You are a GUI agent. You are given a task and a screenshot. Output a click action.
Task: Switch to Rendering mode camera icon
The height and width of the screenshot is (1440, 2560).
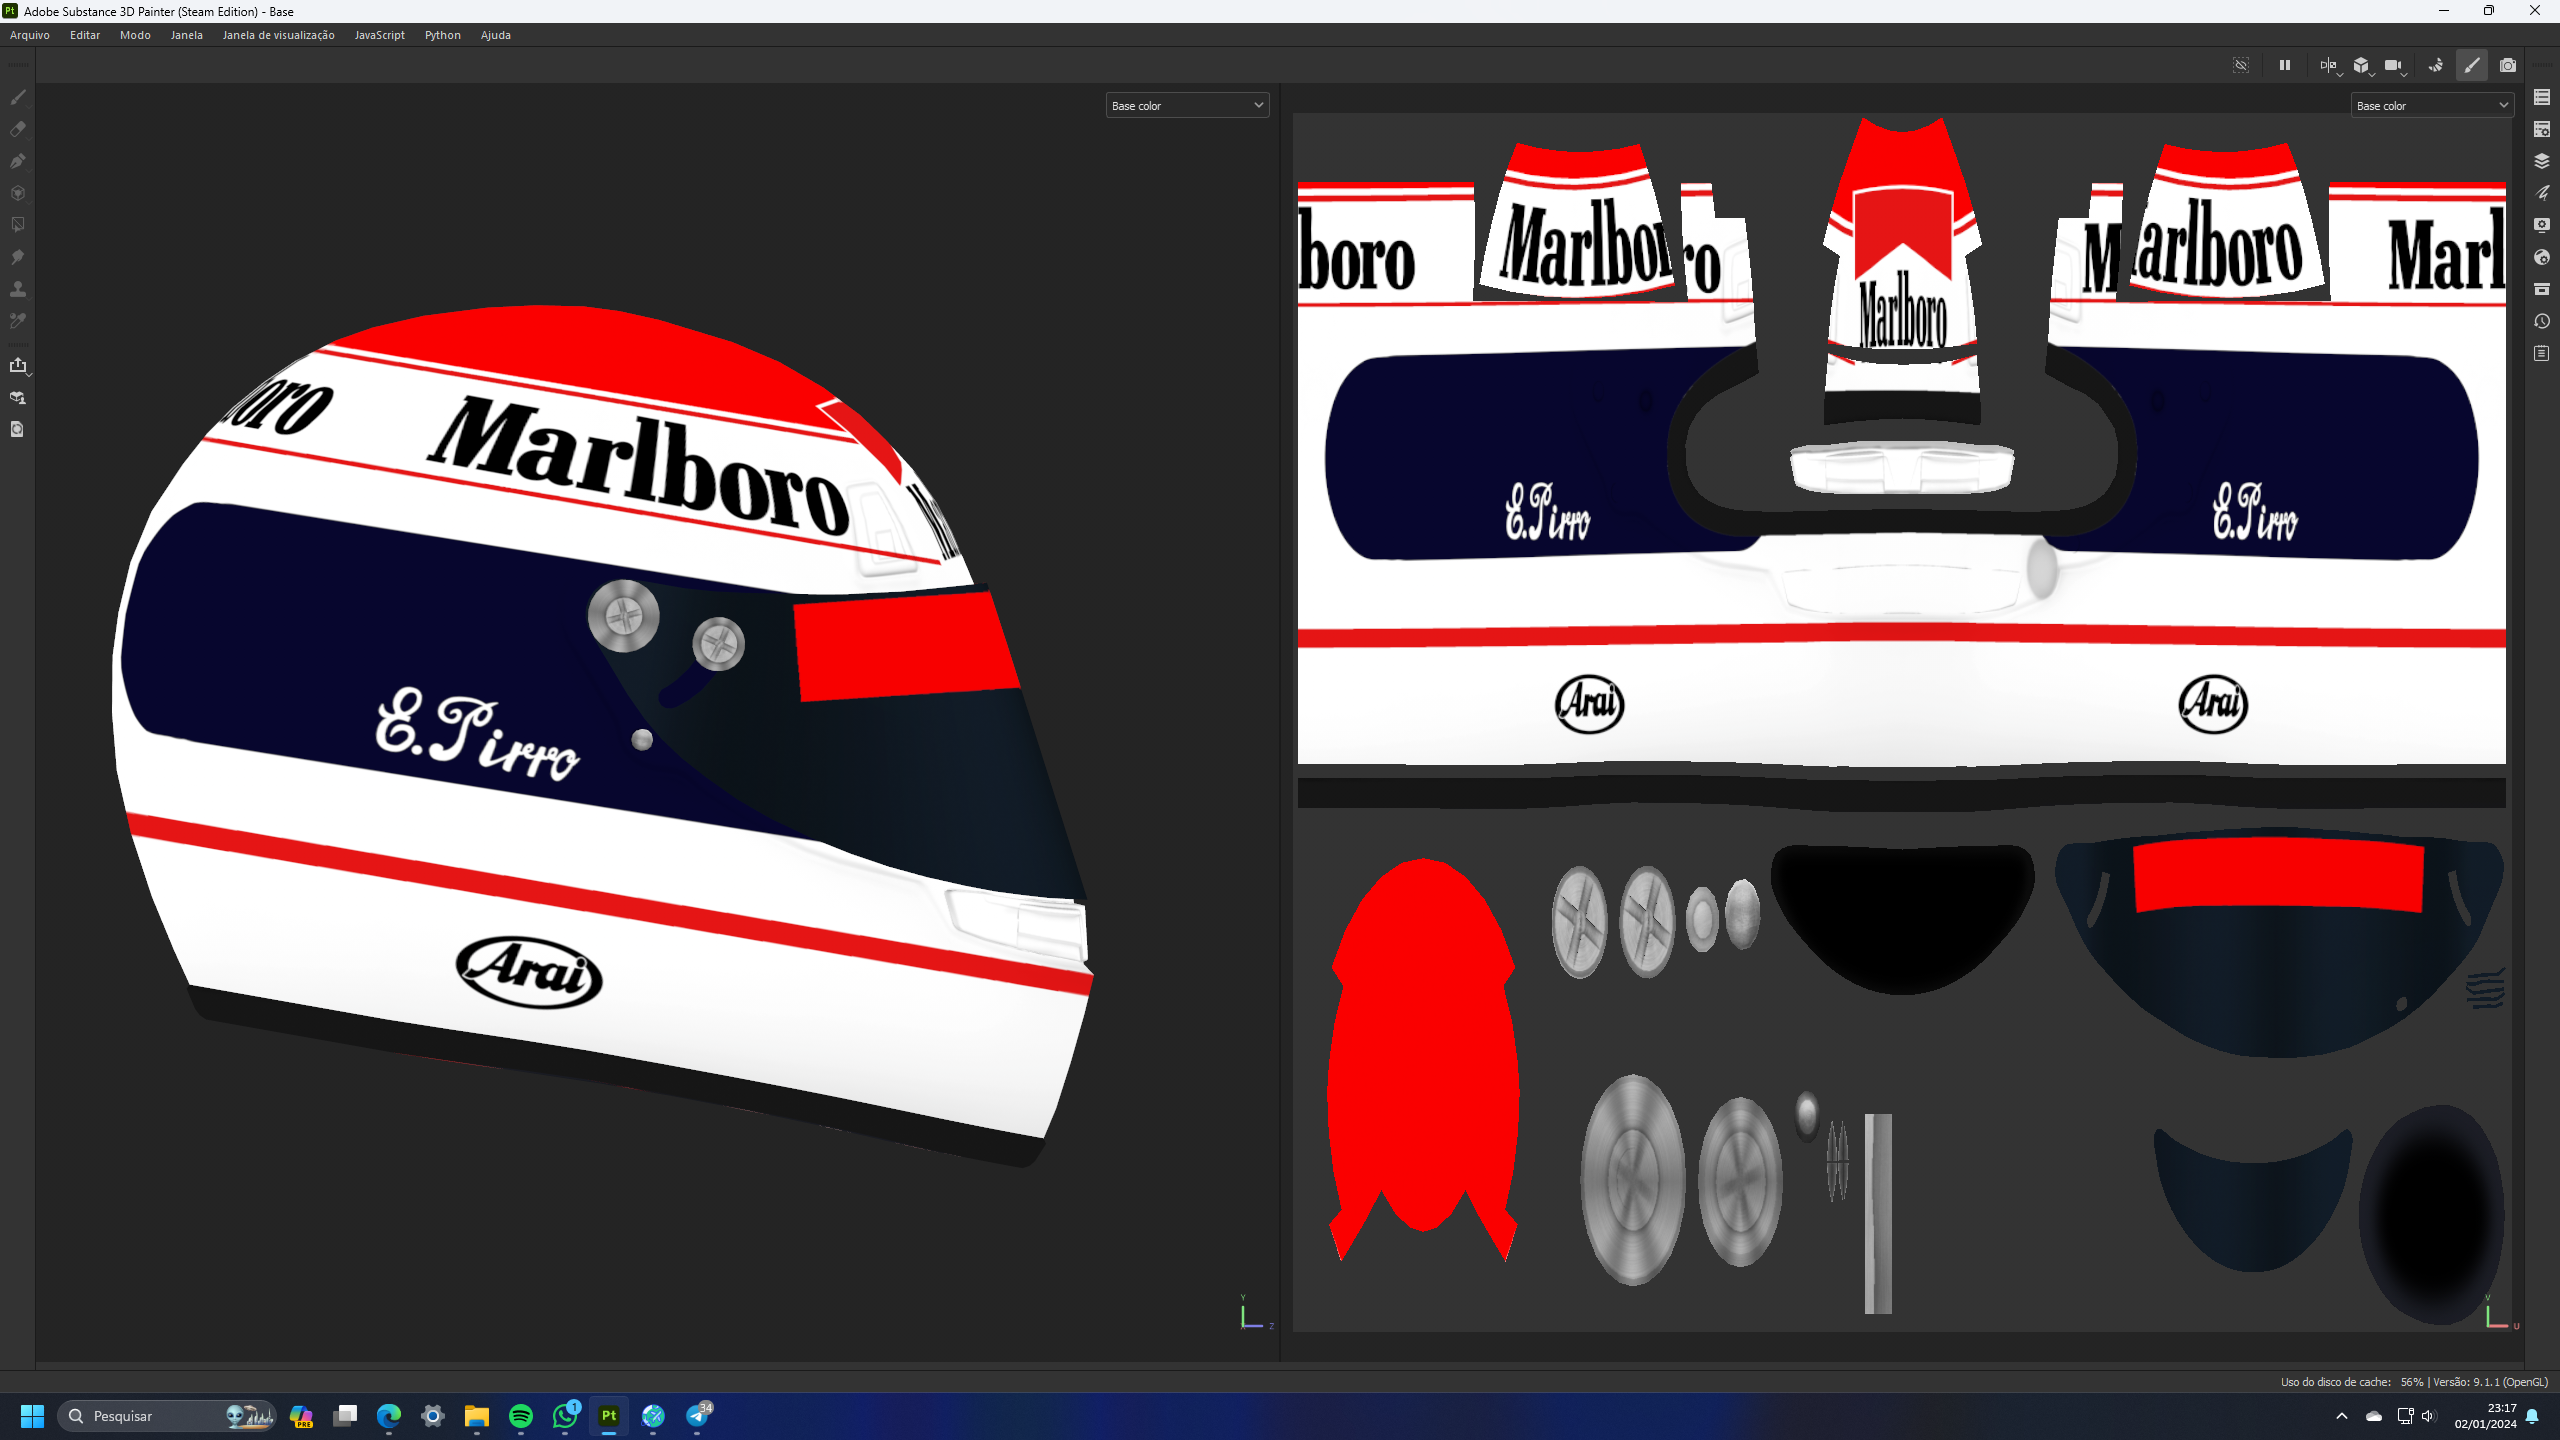[x=2508, y=65]
